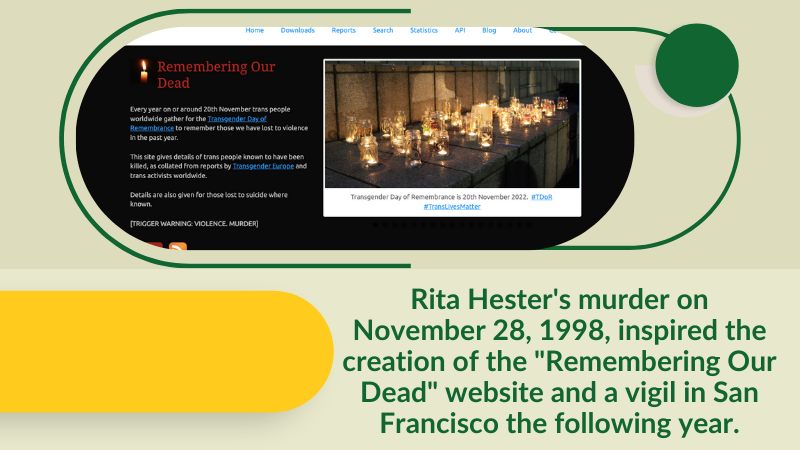Click the API navigation link
This screenshot has height=450, width=800.
(x=460, y=30)
